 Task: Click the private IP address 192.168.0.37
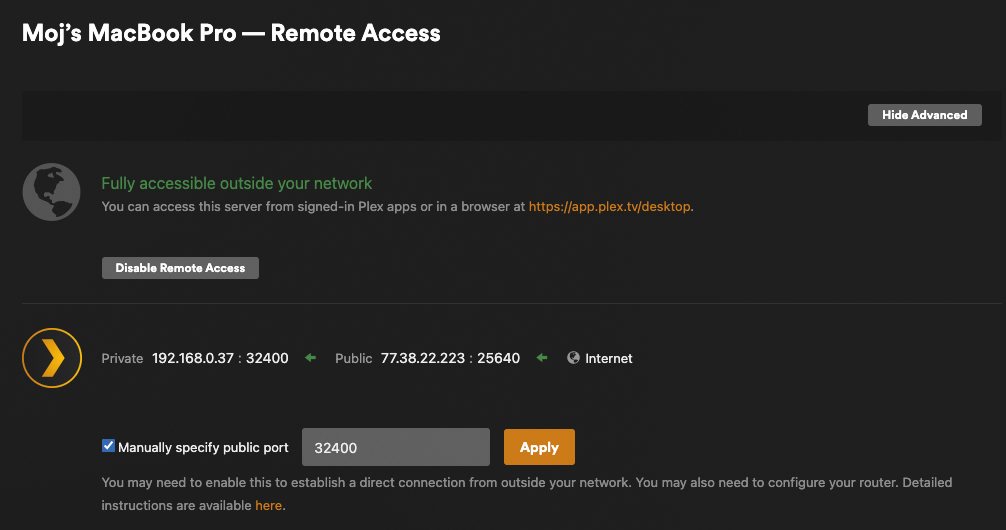point(192,358)
